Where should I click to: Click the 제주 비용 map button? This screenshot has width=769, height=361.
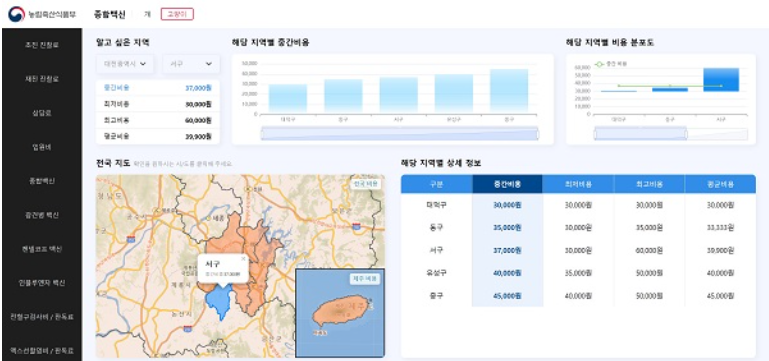(364, 278)
